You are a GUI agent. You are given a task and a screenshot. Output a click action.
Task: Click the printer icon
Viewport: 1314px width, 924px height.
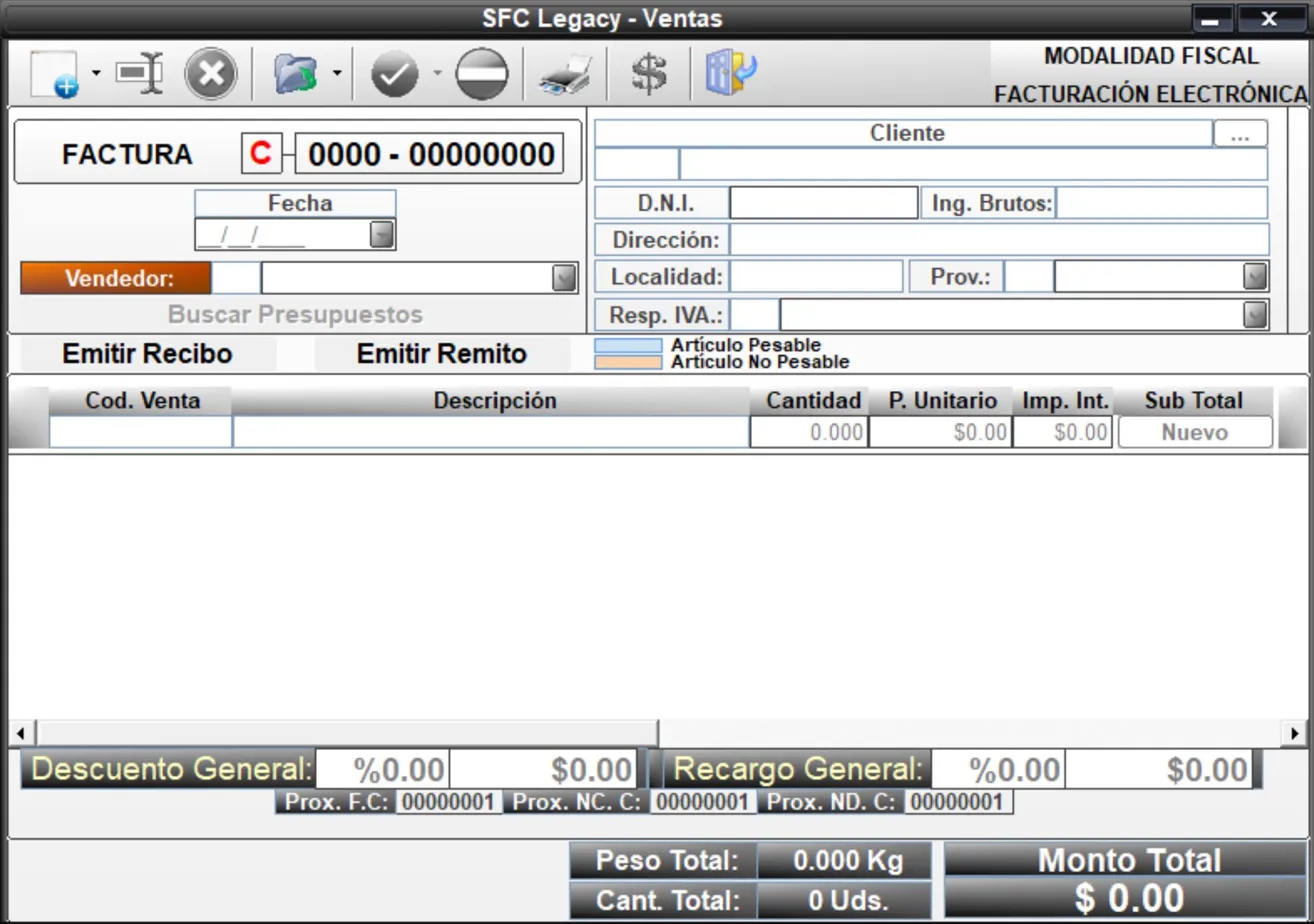pos(566,74)
